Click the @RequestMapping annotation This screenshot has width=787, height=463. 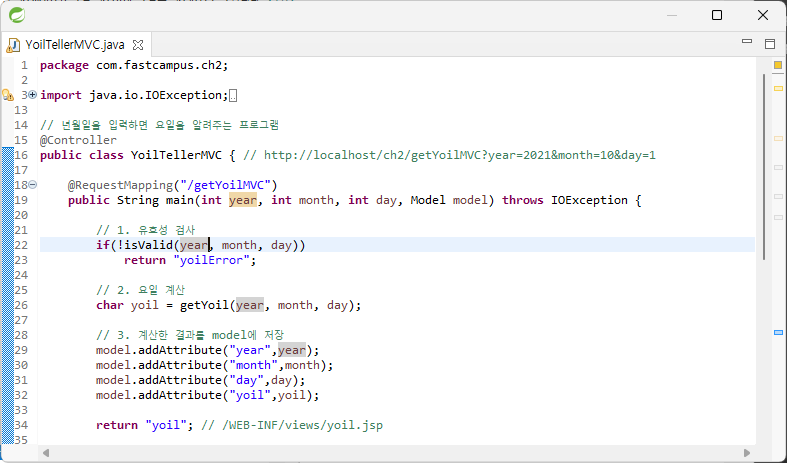click(120, 185)
